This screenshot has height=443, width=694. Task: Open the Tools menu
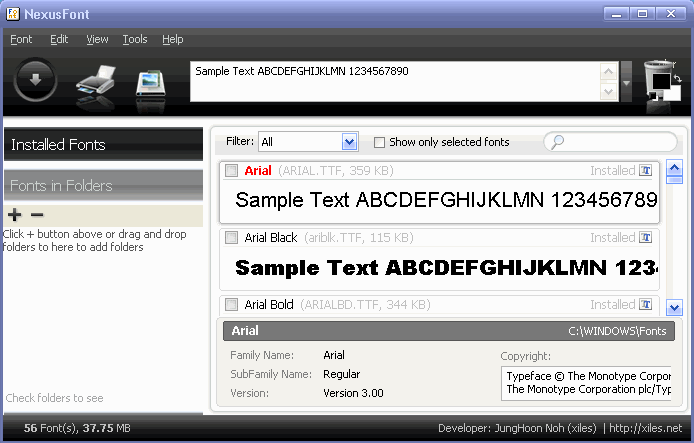click(x=135, y=39)
